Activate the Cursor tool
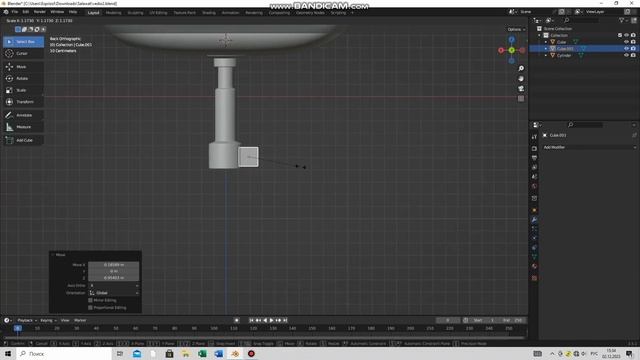640x360 pixels. click(24, 53)
